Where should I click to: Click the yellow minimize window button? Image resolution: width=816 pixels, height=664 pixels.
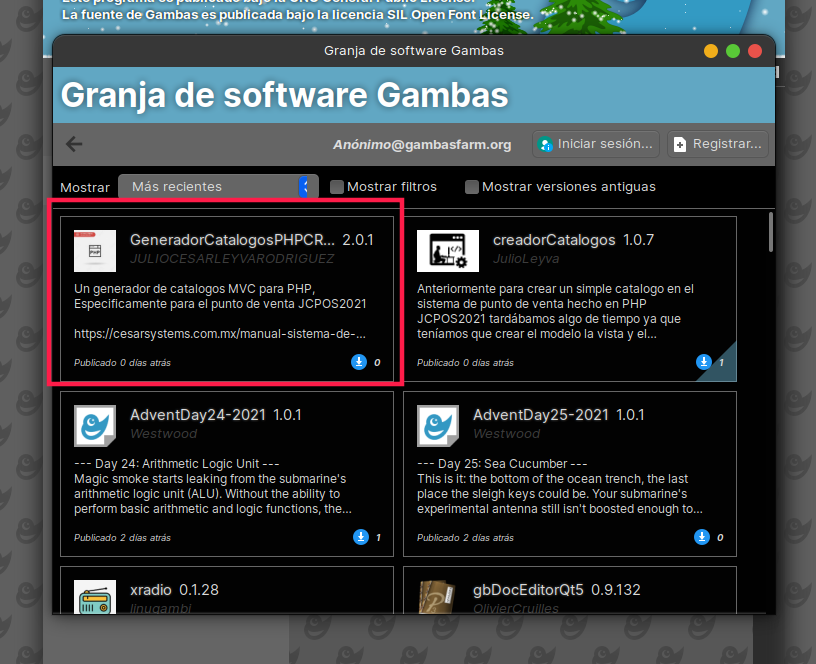click(x=711, y=51)
